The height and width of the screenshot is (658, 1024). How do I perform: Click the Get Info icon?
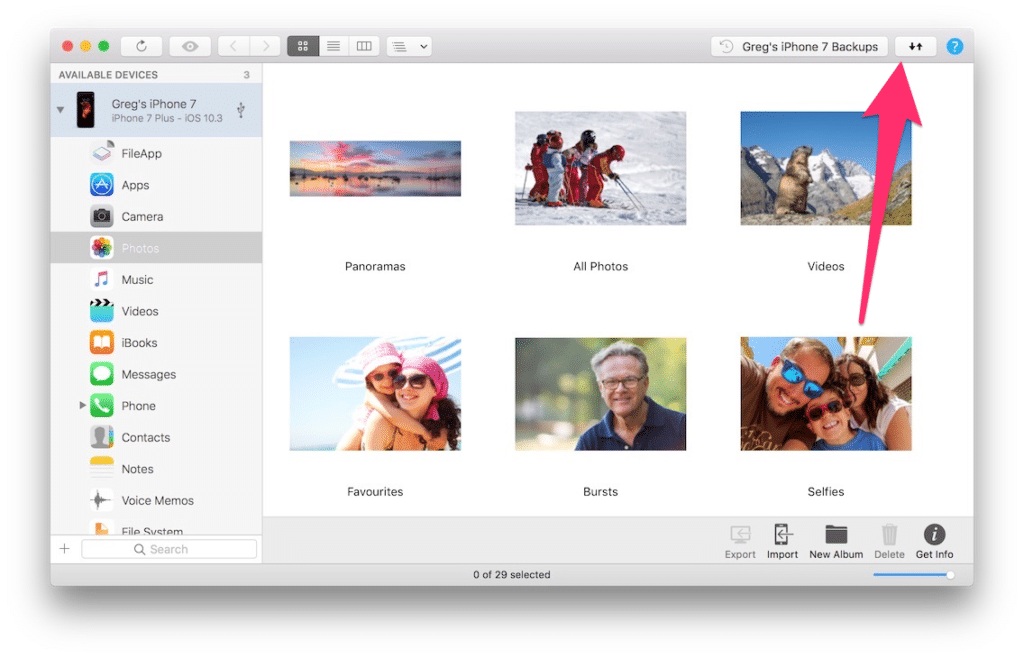point(934,540)
